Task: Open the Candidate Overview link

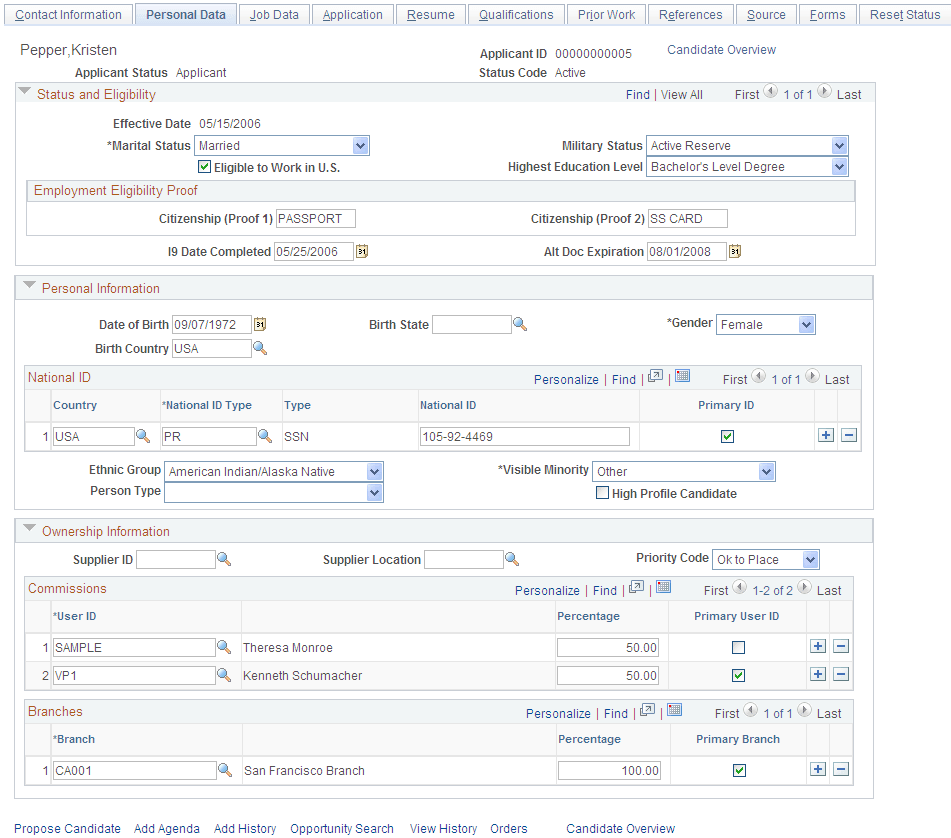Action: [x=721, y=49]
